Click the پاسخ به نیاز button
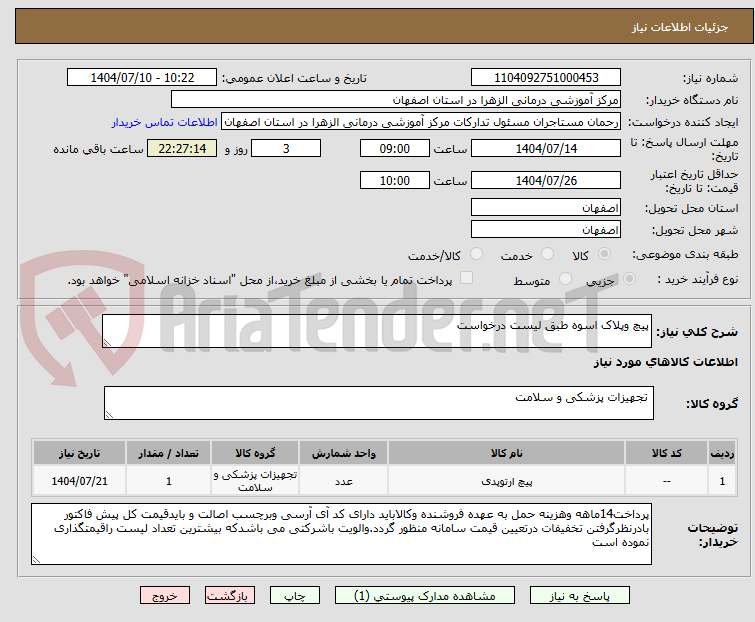 (579, 596)
